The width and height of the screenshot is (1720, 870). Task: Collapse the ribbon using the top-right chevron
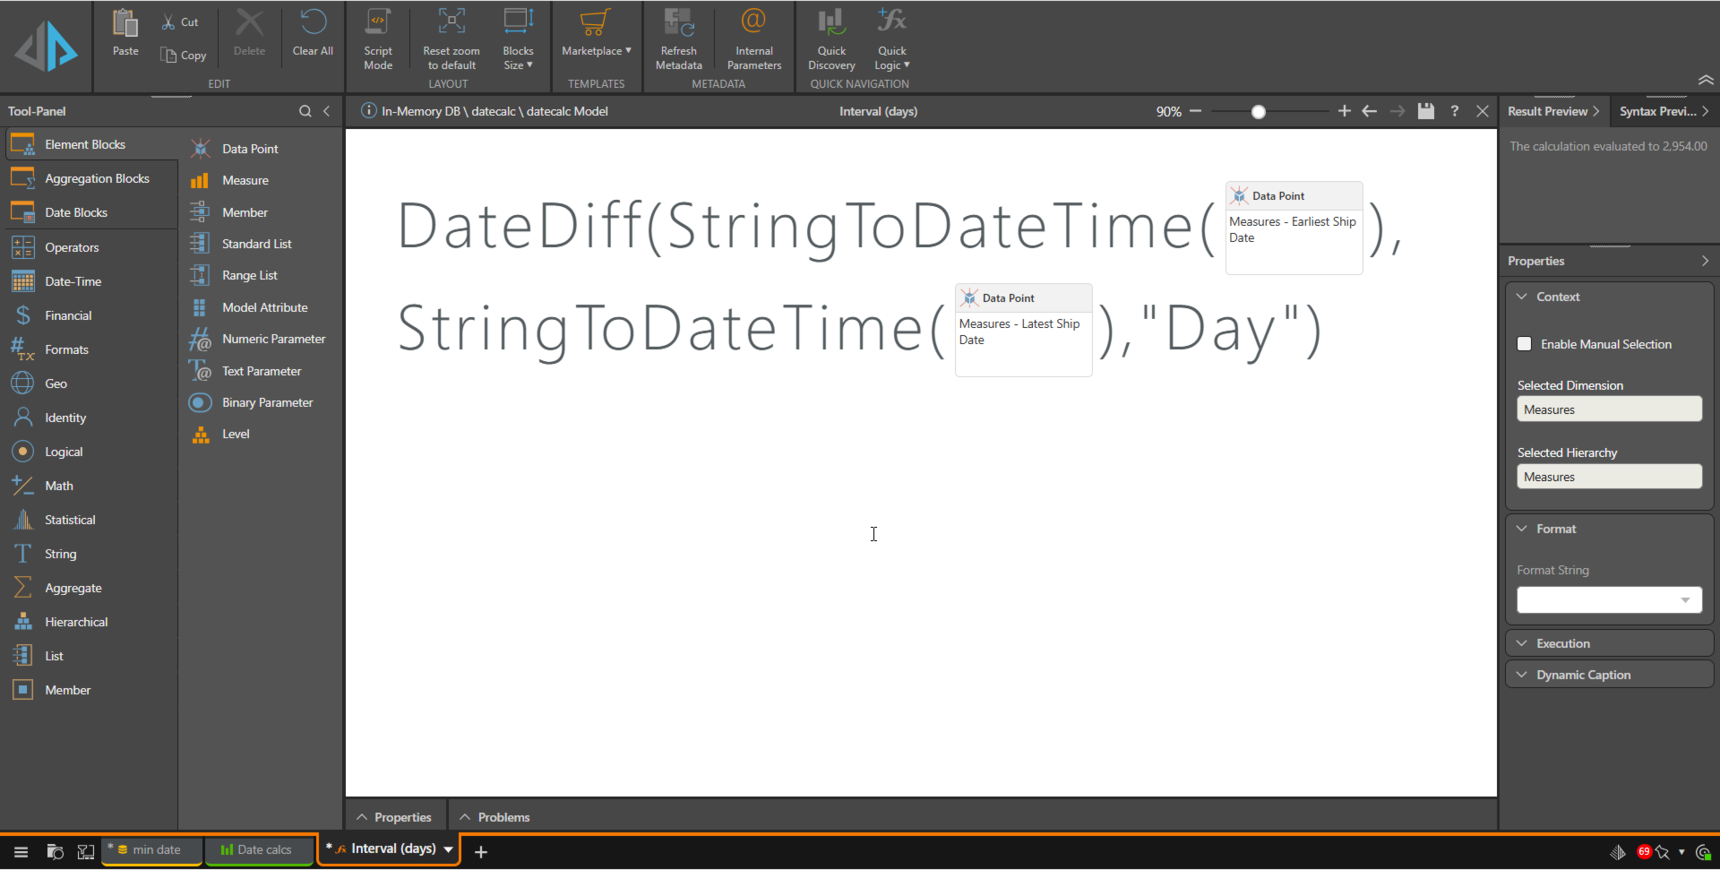[1706, 80]
